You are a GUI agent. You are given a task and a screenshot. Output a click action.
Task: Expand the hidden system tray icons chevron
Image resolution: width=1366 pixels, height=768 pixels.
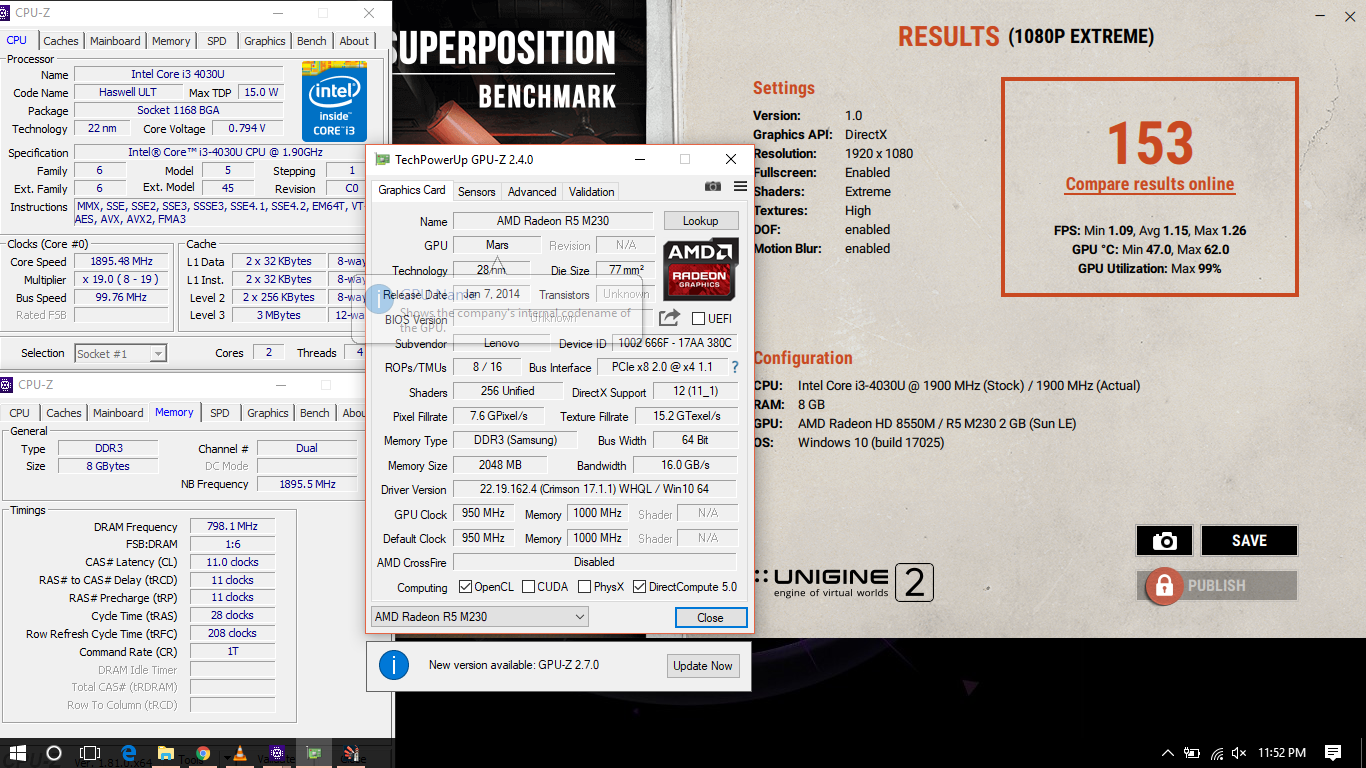[1167, 753]
